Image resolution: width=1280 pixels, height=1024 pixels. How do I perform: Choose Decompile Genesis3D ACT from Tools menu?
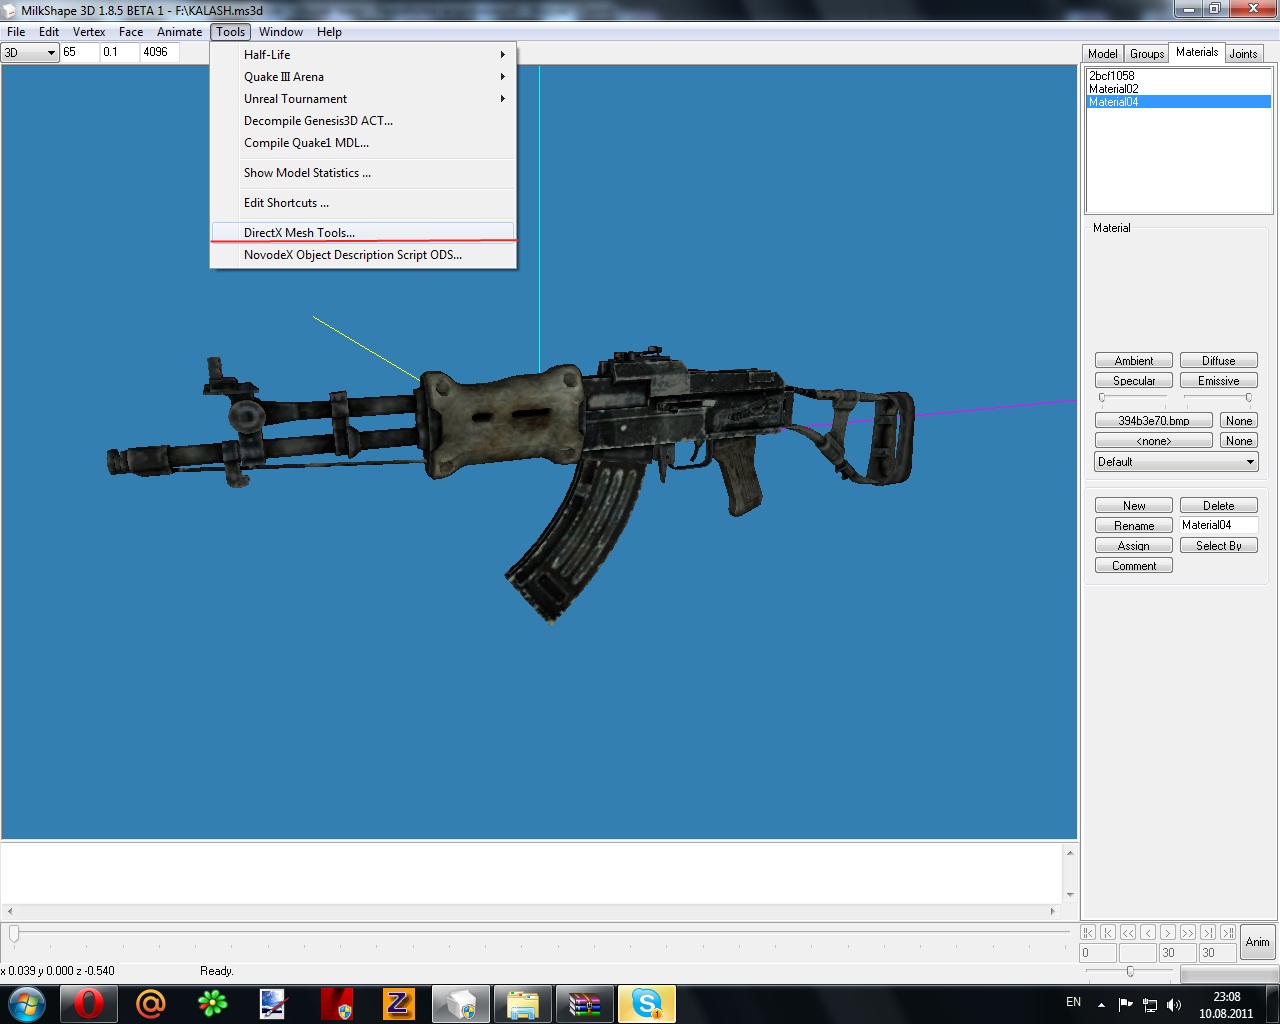click(x=363, y=121)
